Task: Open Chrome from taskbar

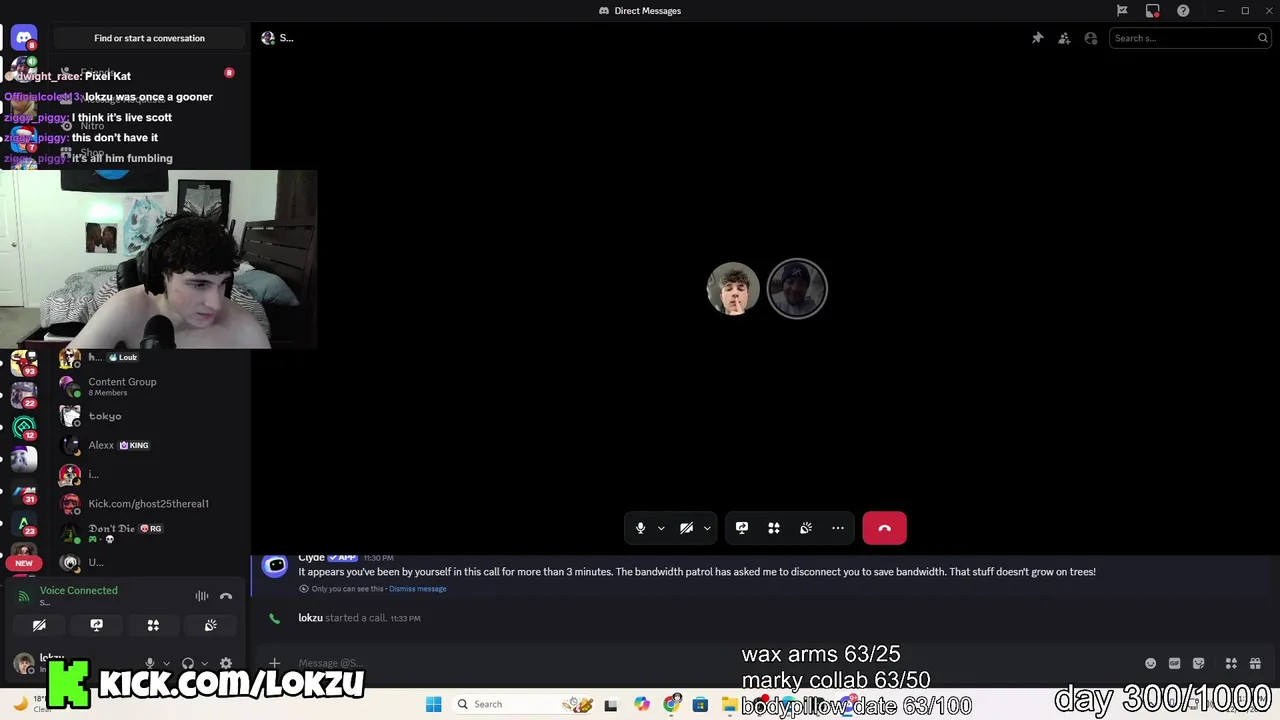Action: pyautogui.click(x=672, y=704)
